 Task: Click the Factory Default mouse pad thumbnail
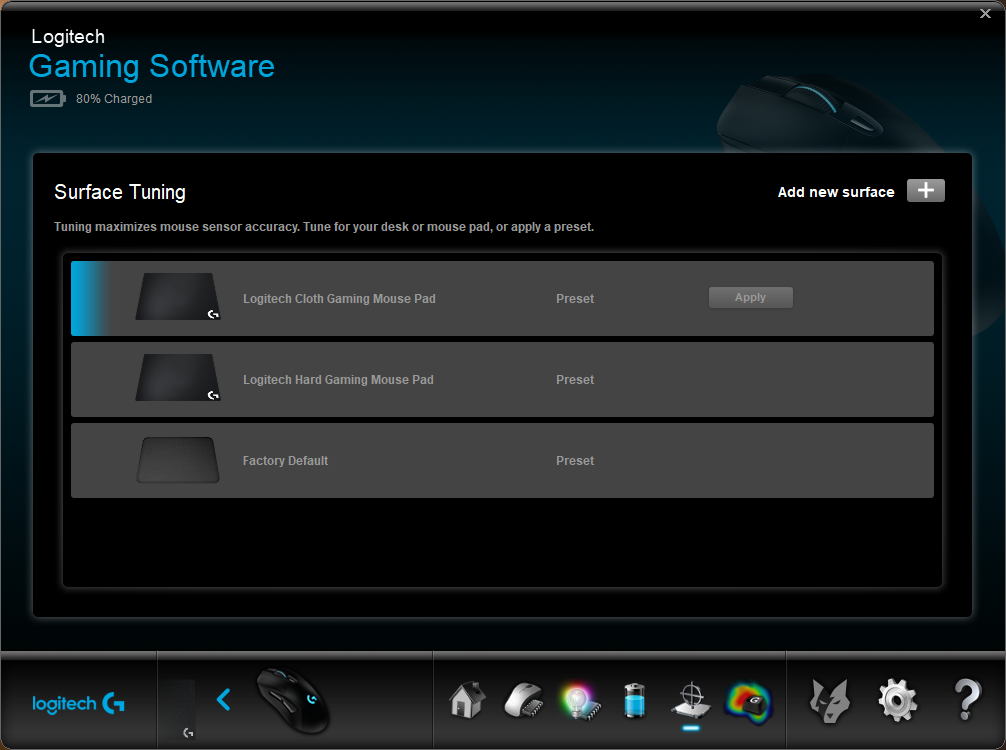178,460
